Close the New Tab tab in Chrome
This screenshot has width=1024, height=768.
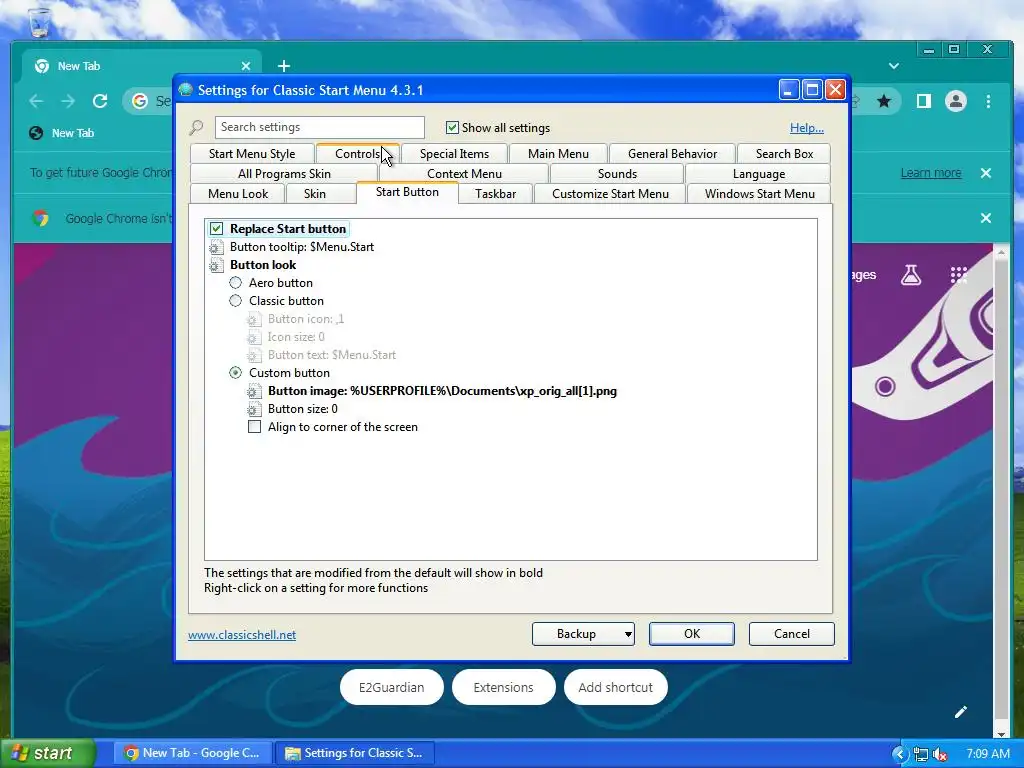(x=246, y=66)
